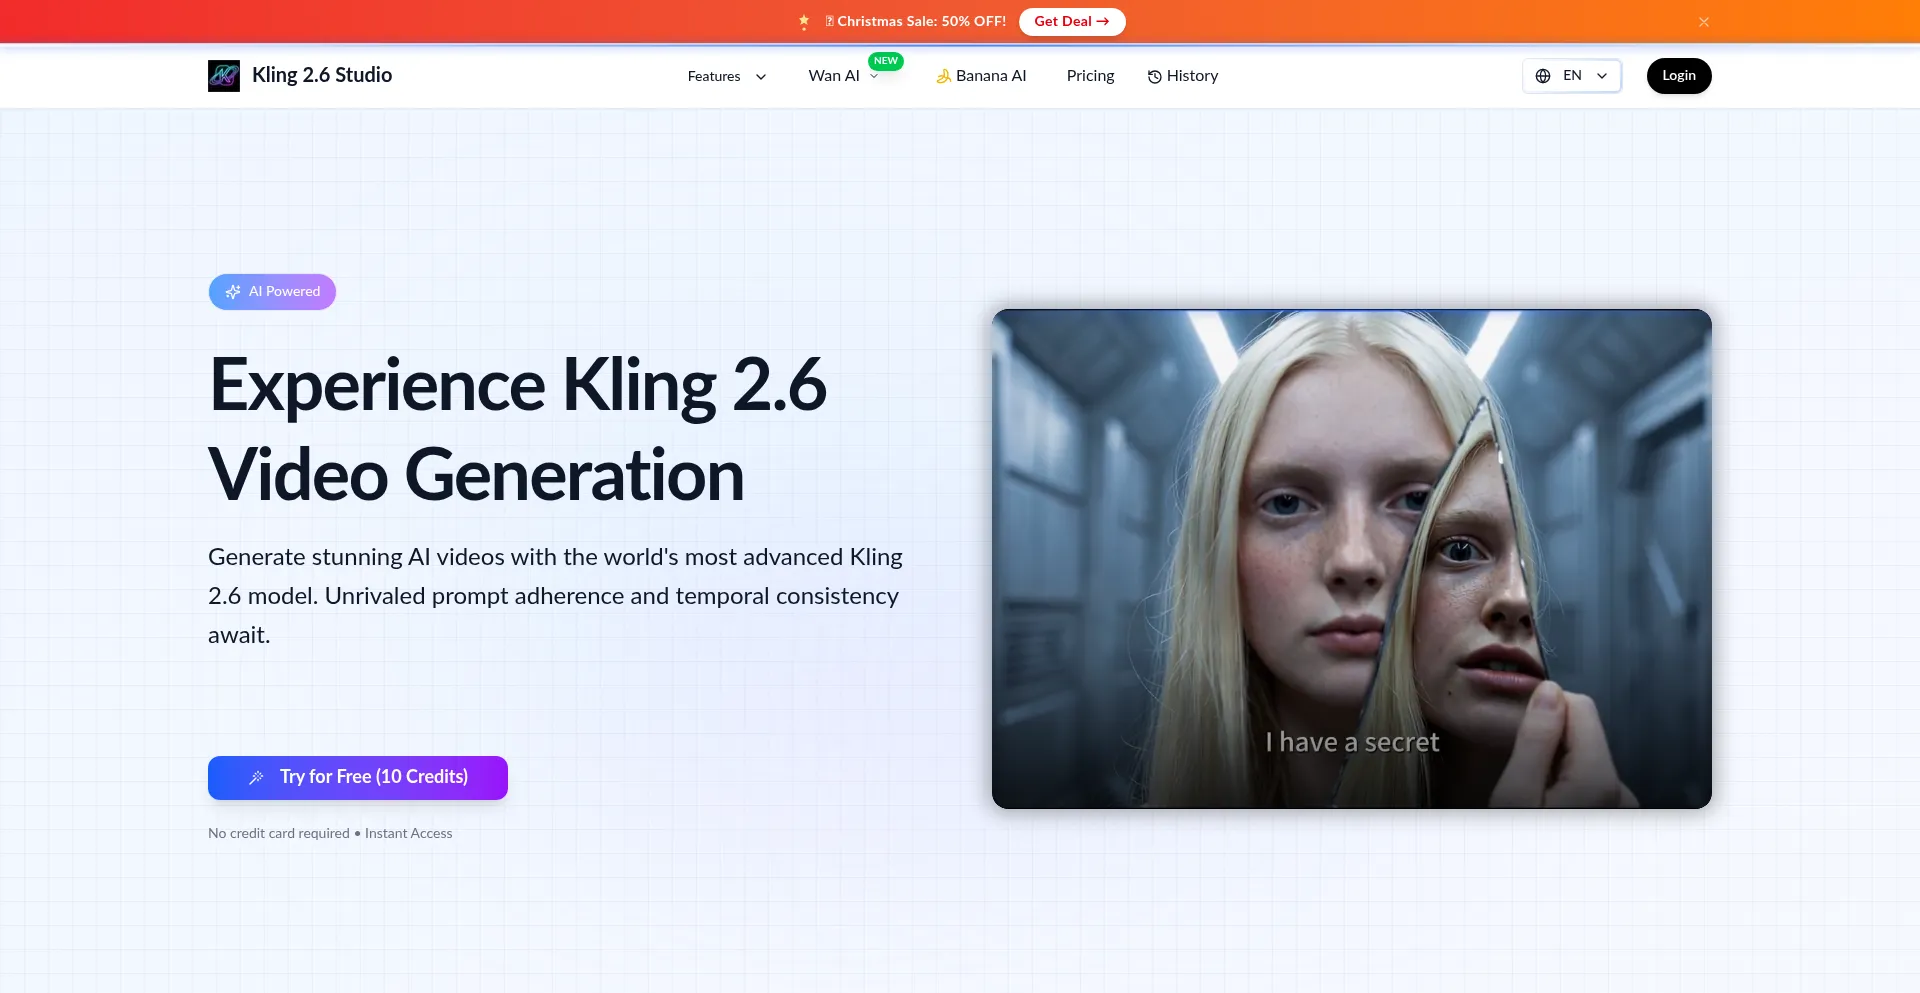1920x993 pixels.
Task: Click the Kling 2.6 Studio logo icon
Action: coord(224,75)
